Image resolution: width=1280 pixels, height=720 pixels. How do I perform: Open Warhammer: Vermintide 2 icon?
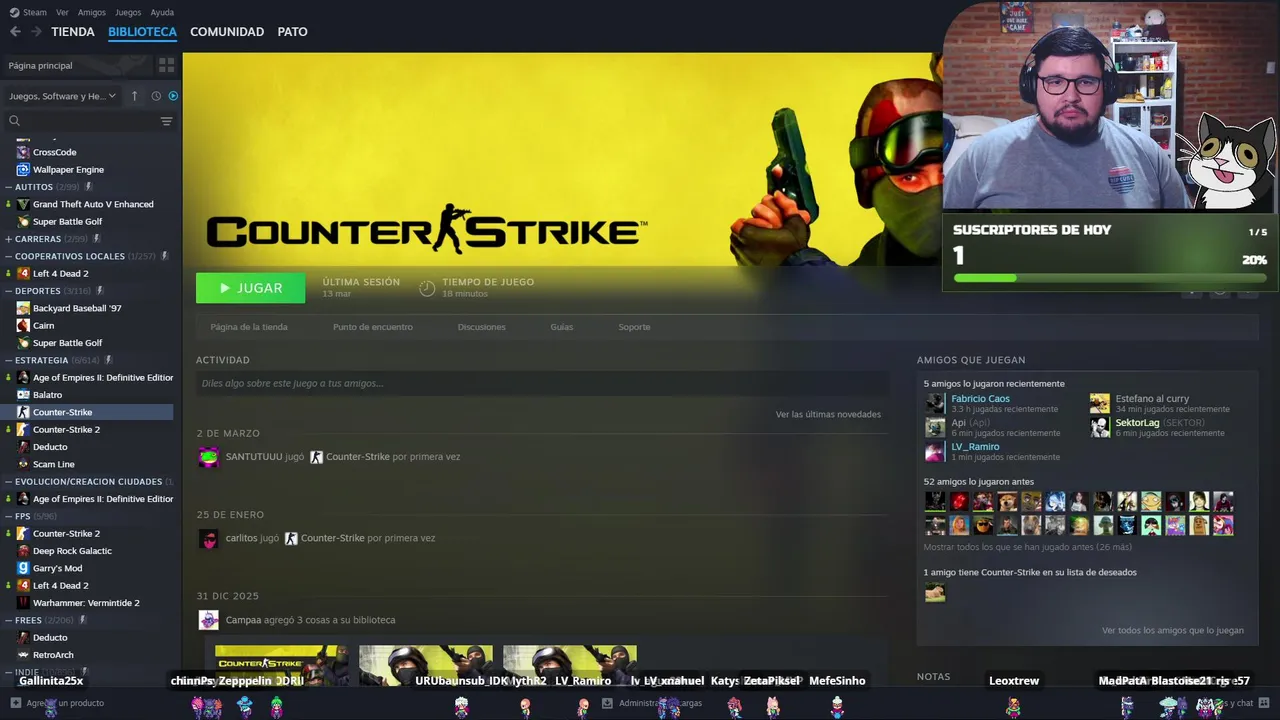[x=23, y=603]
